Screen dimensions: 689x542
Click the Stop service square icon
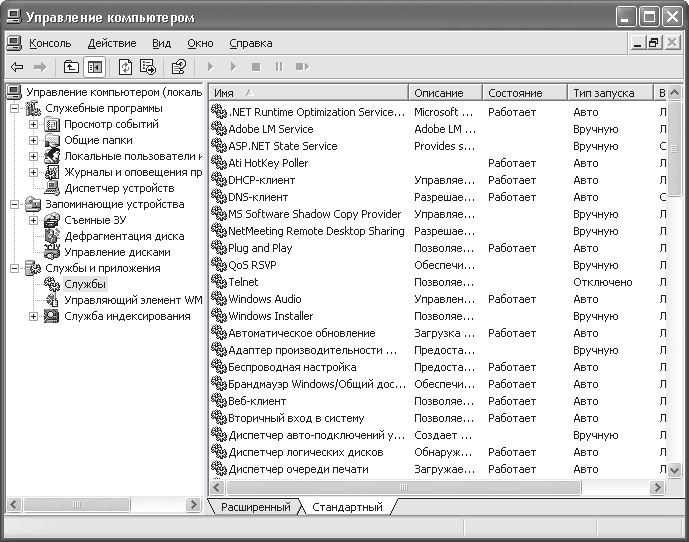pyautogui.click(x=256, y=67)
